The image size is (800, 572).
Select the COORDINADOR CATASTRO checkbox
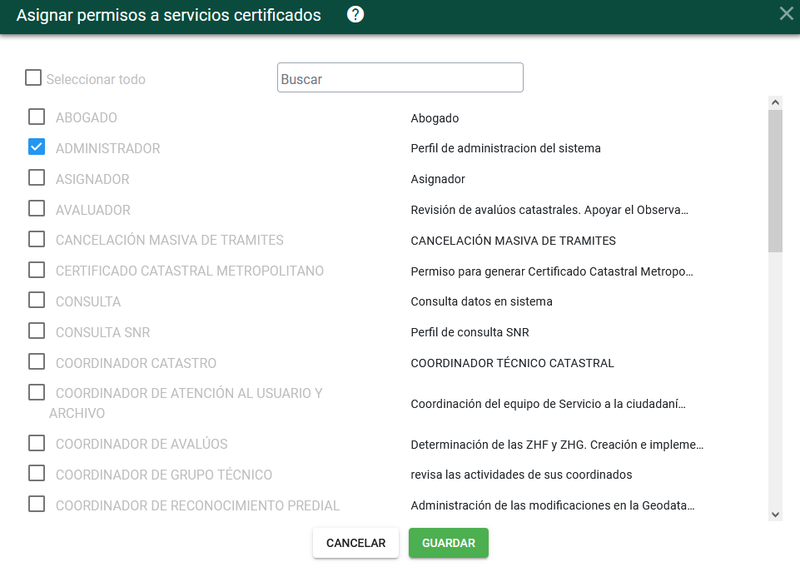coord(37,362)
